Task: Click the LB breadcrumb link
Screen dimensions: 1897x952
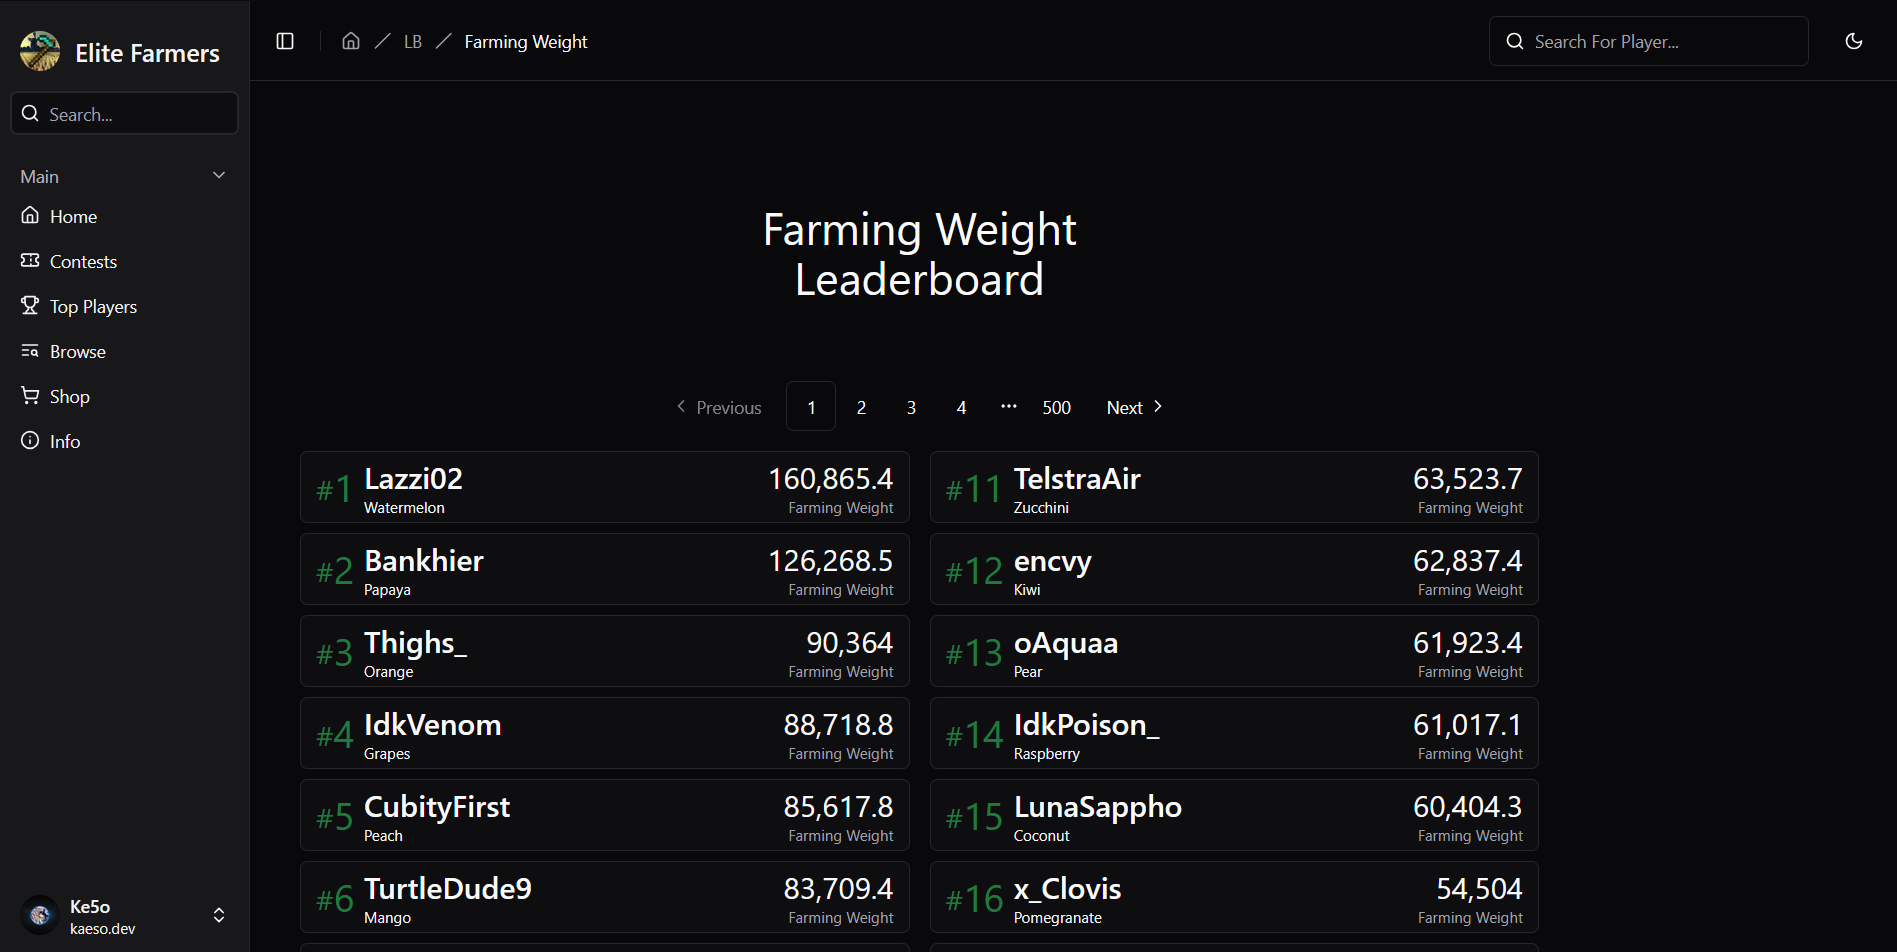Action: (x=413, y=42)
